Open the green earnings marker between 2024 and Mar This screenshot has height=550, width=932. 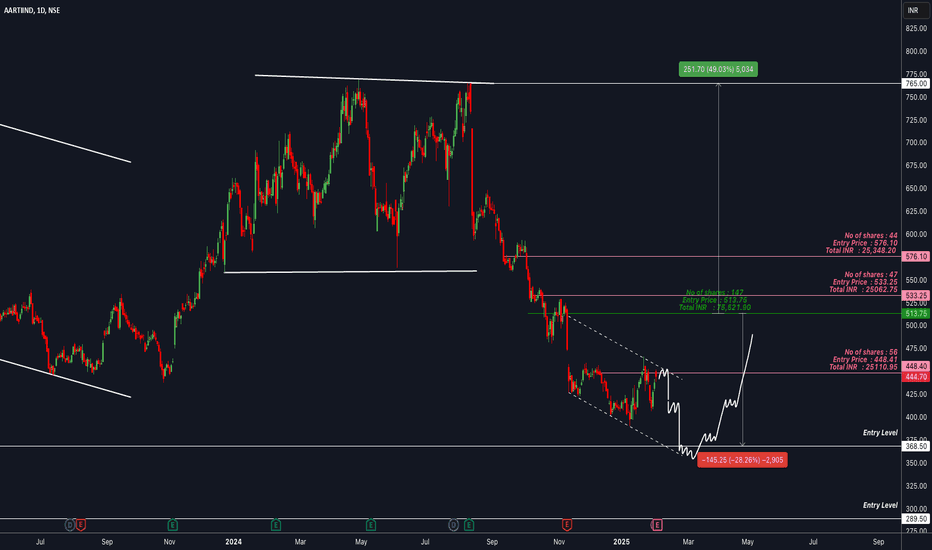pos(276,525)
